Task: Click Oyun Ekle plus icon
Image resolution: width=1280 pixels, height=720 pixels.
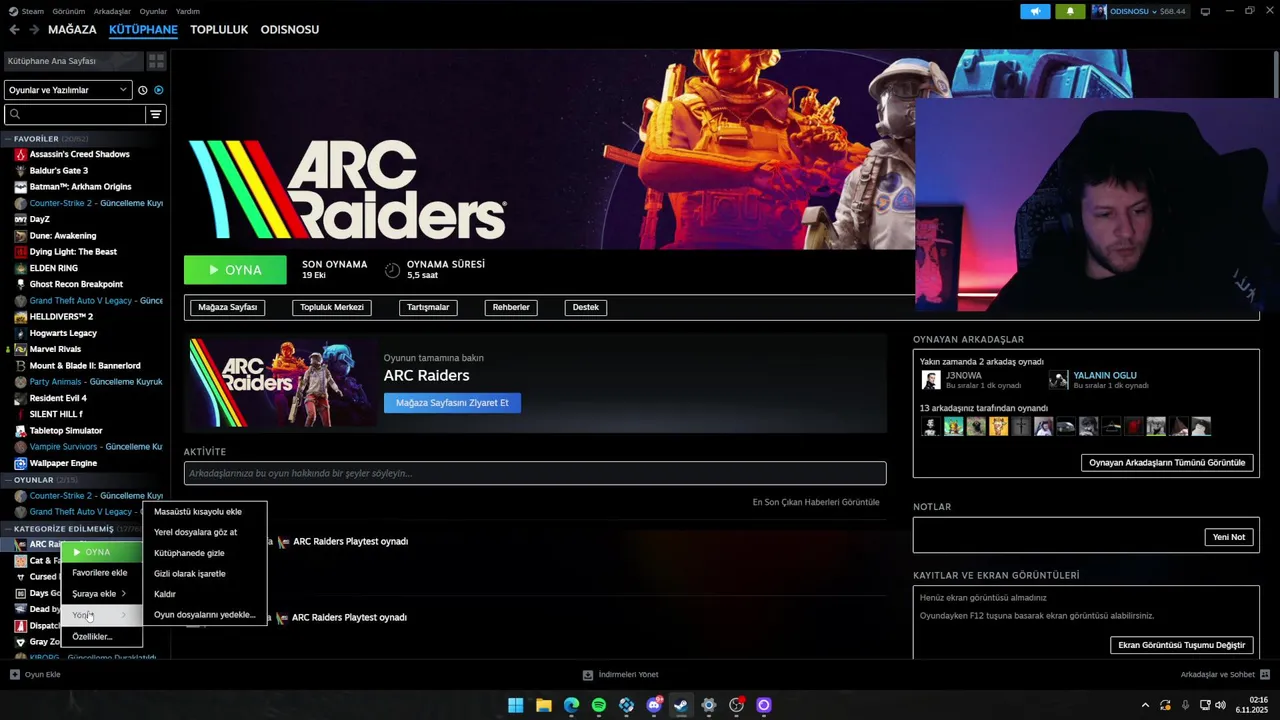Action: 15,675
